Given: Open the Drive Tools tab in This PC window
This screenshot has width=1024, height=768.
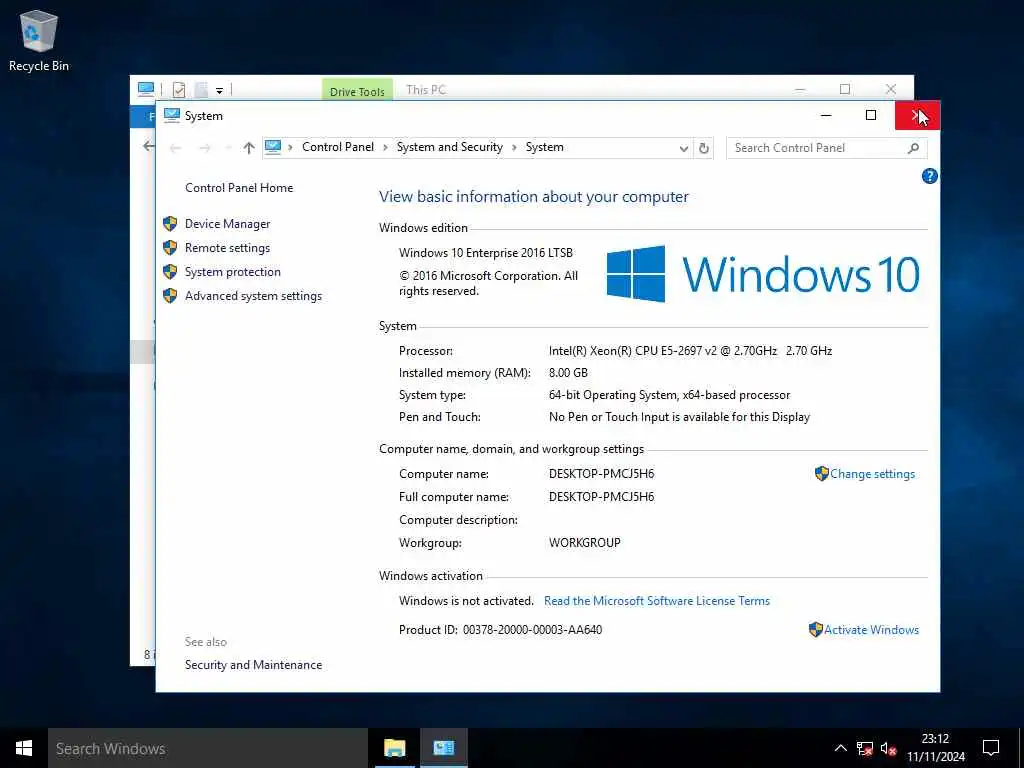Looking at the screenshot, I should [x=357, y=90].
